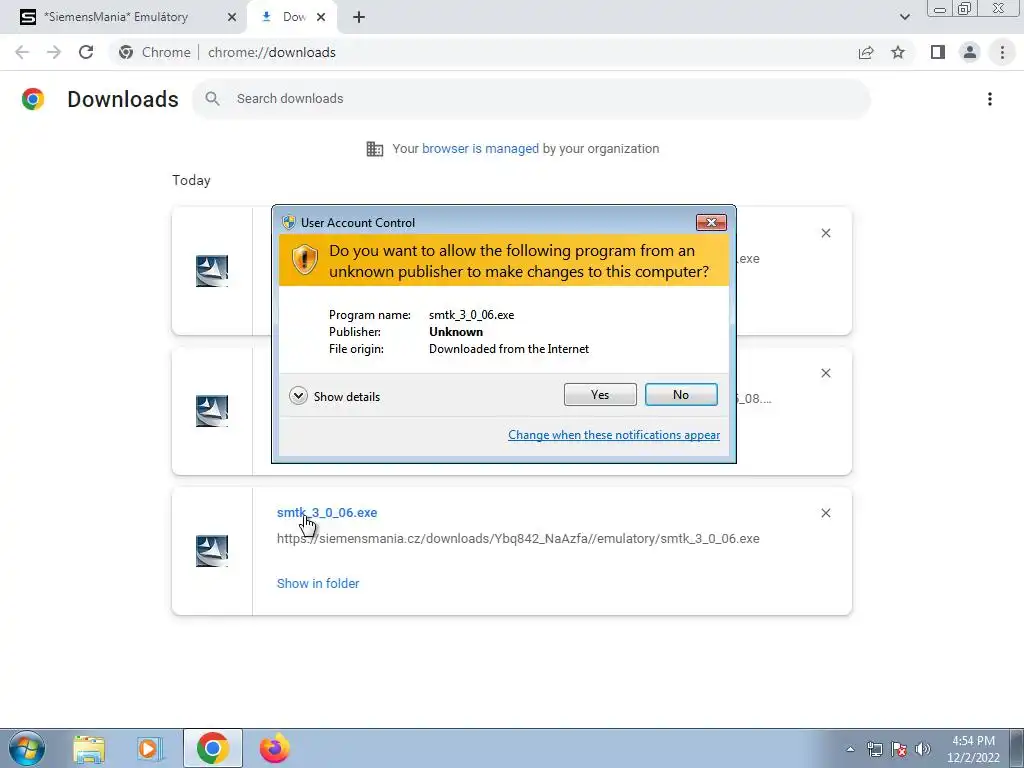Image resolution: width=1024 pixels, height=768 pixels.
Task: Click program name smtk_3_0_06.exe in dialog
Action: tap(472, 315)
